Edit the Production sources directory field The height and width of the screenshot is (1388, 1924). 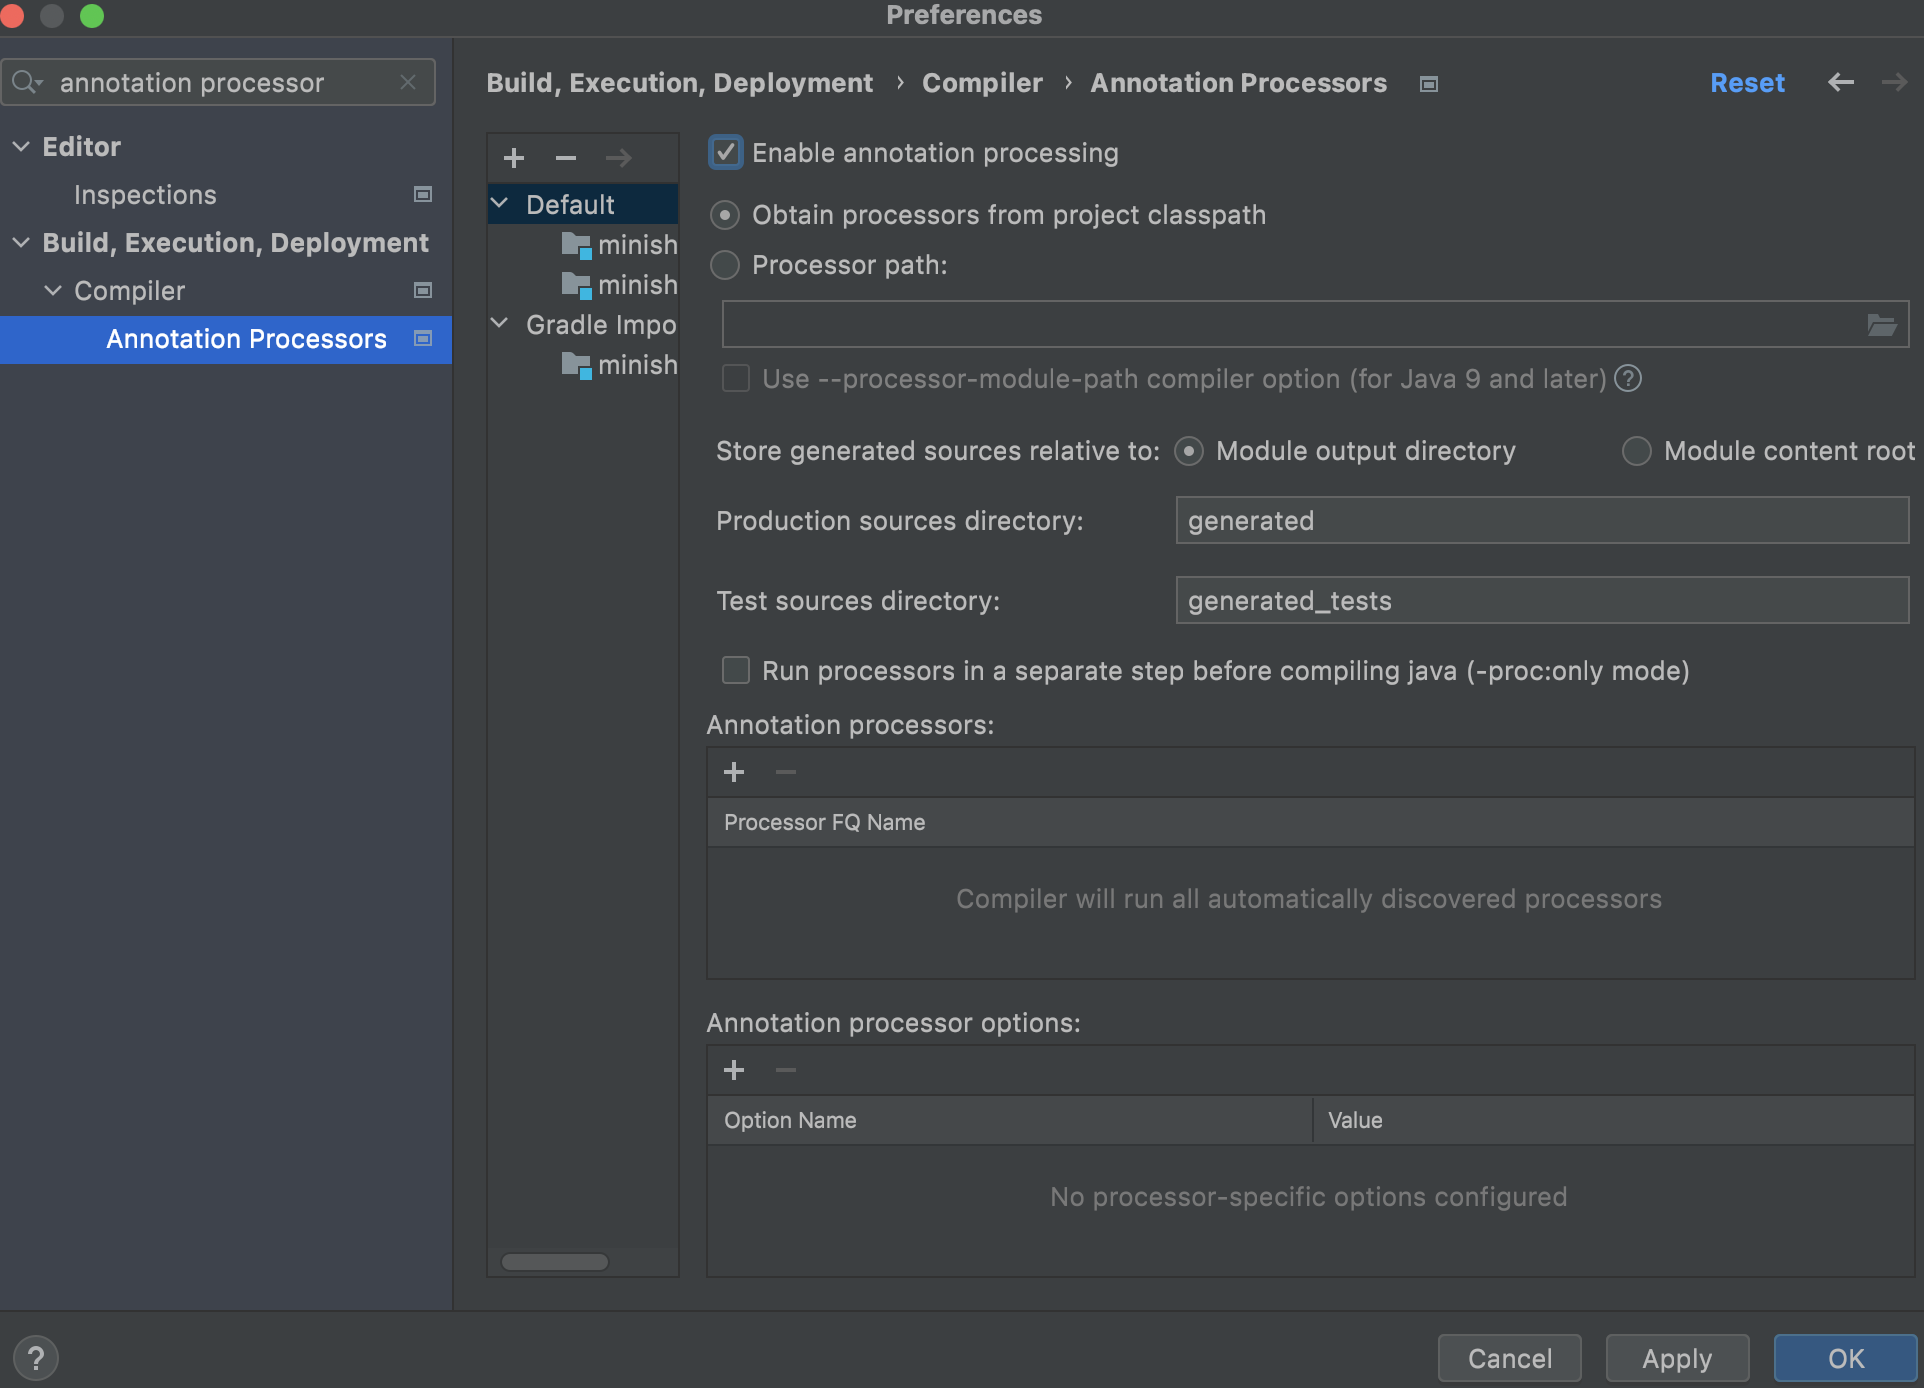tap(1542, 520)
